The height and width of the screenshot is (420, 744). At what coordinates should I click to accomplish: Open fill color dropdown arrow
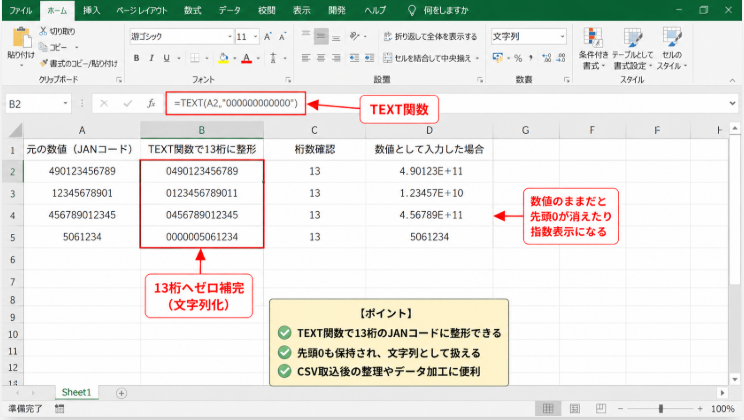[234, 58]
